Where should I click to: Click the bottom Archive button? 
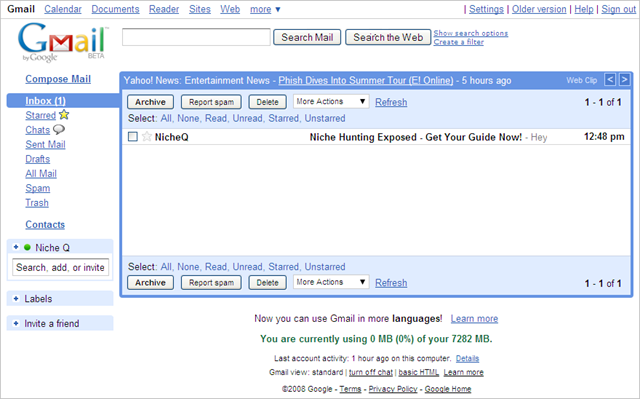150,283
